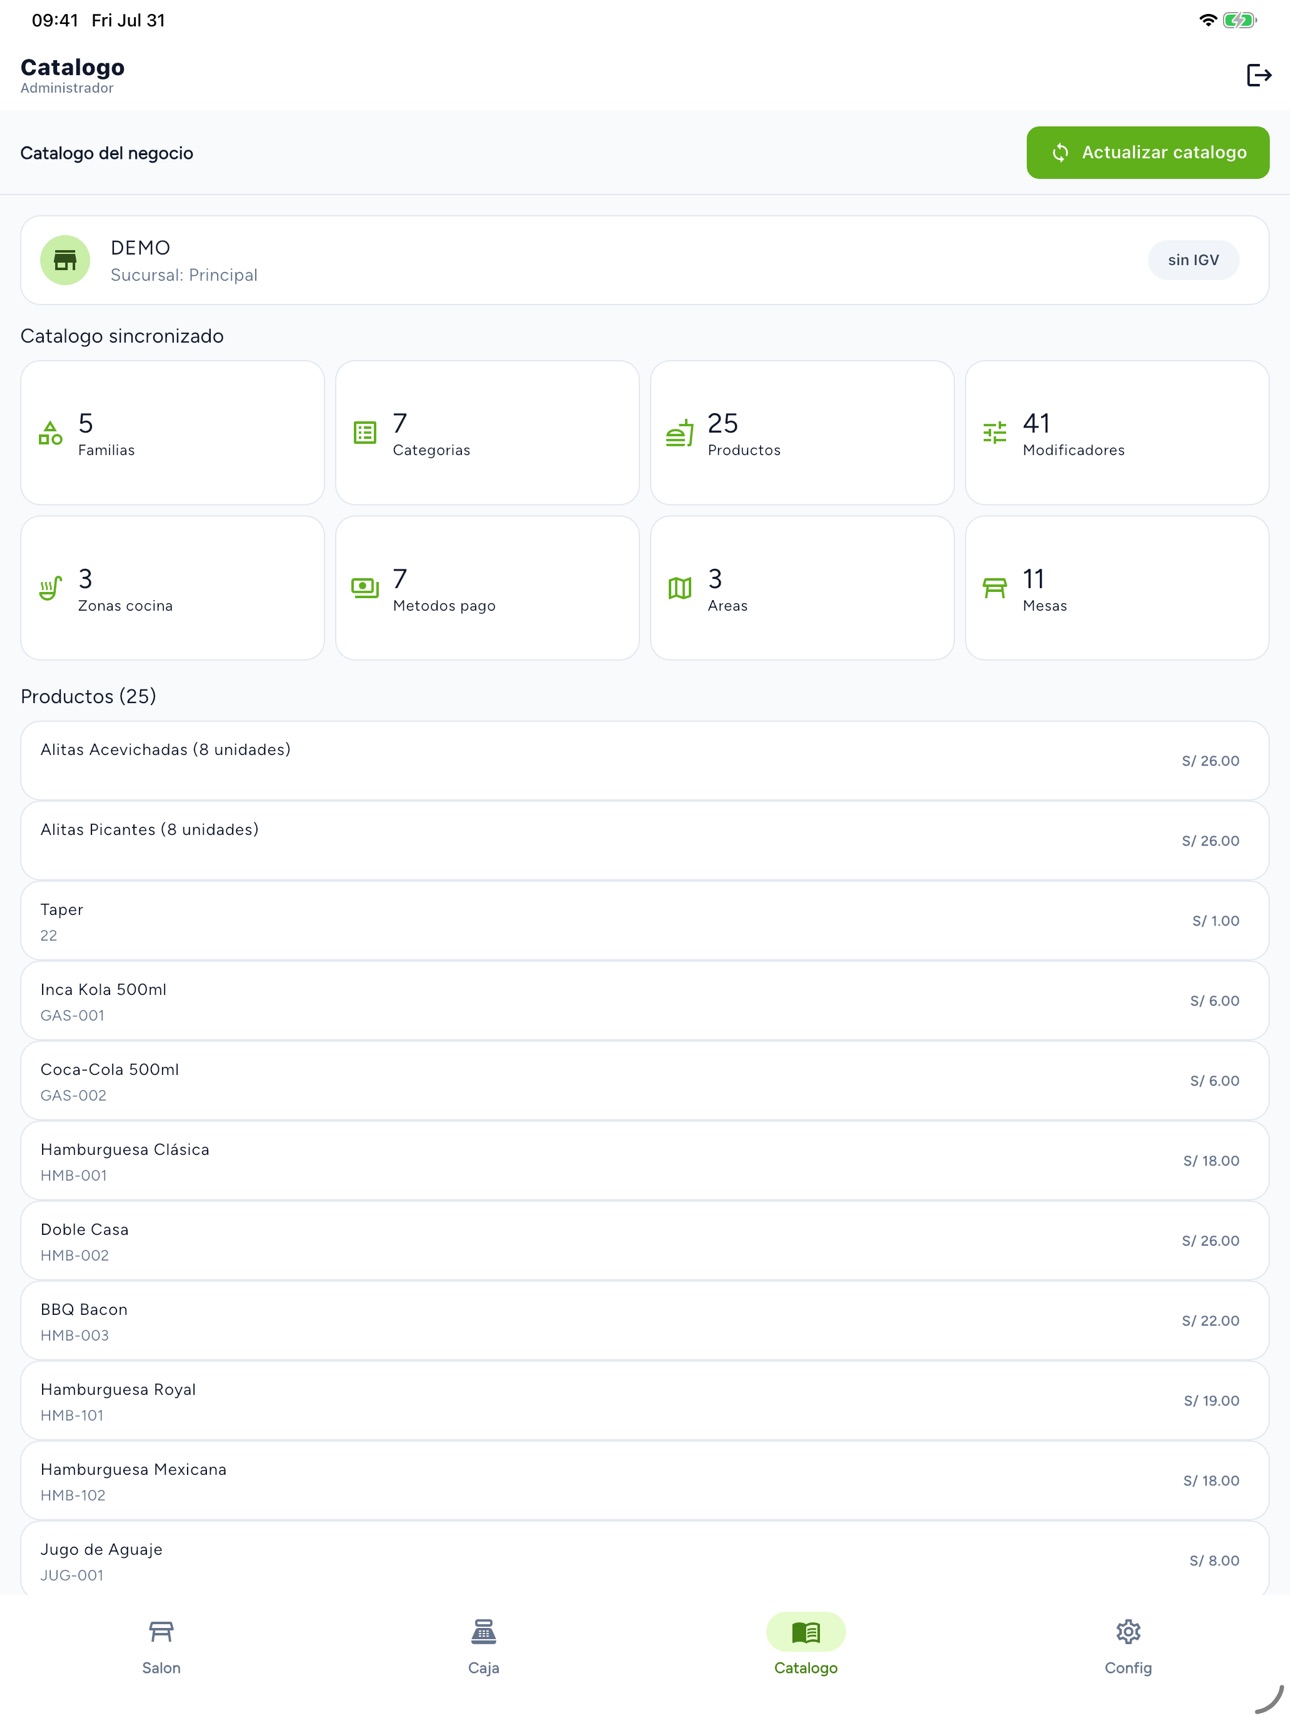Click the BBQ Bacon product name
Viewport: 1290px width, 1720px height.
pos(84,1309)
